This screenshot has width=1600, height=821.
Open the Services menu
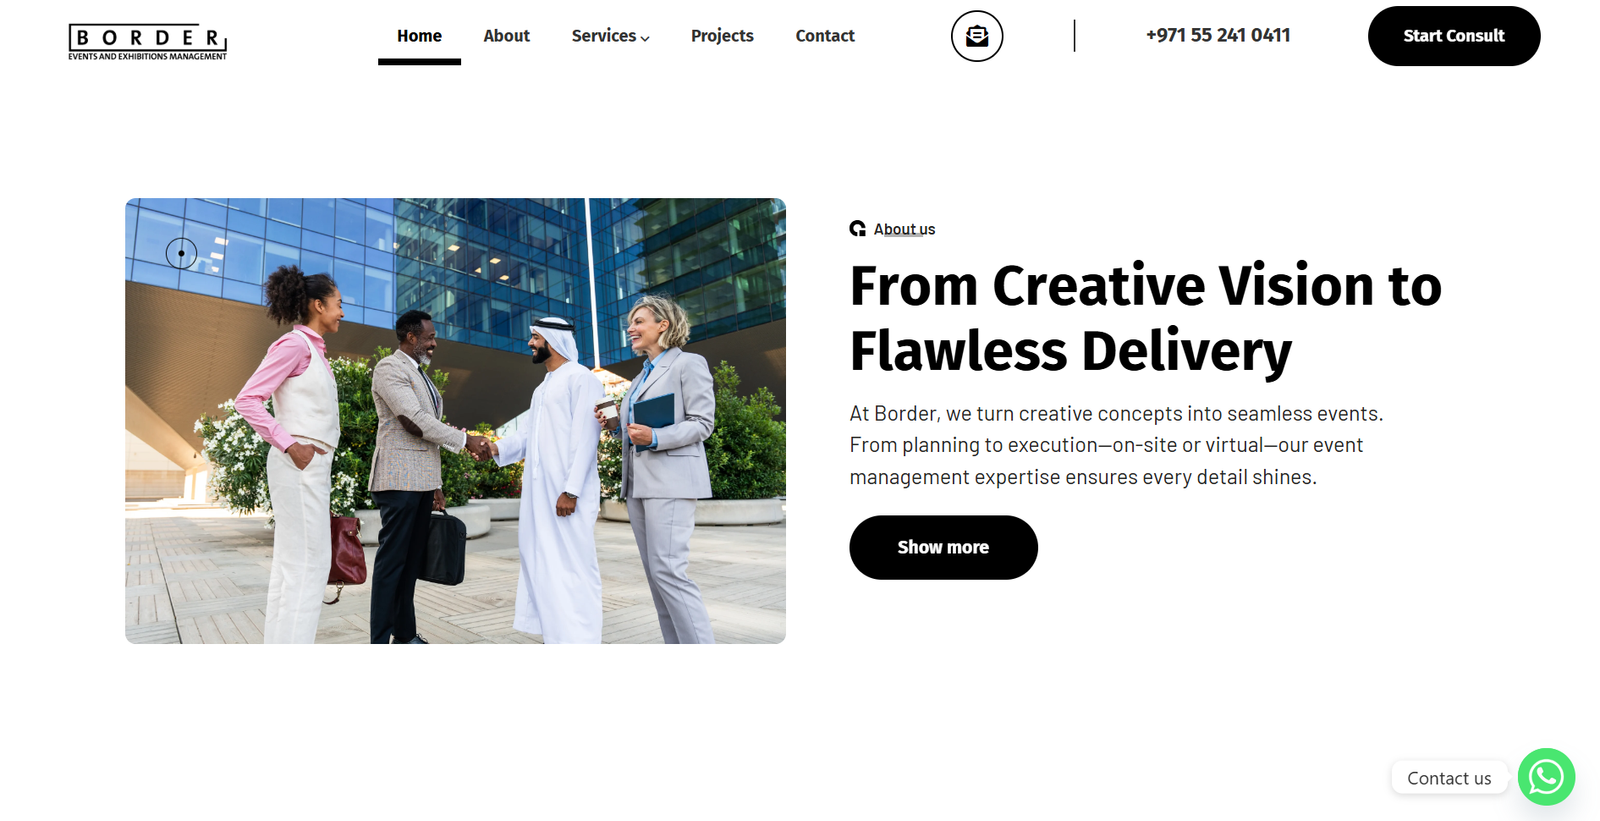click(x=604, y=36)
